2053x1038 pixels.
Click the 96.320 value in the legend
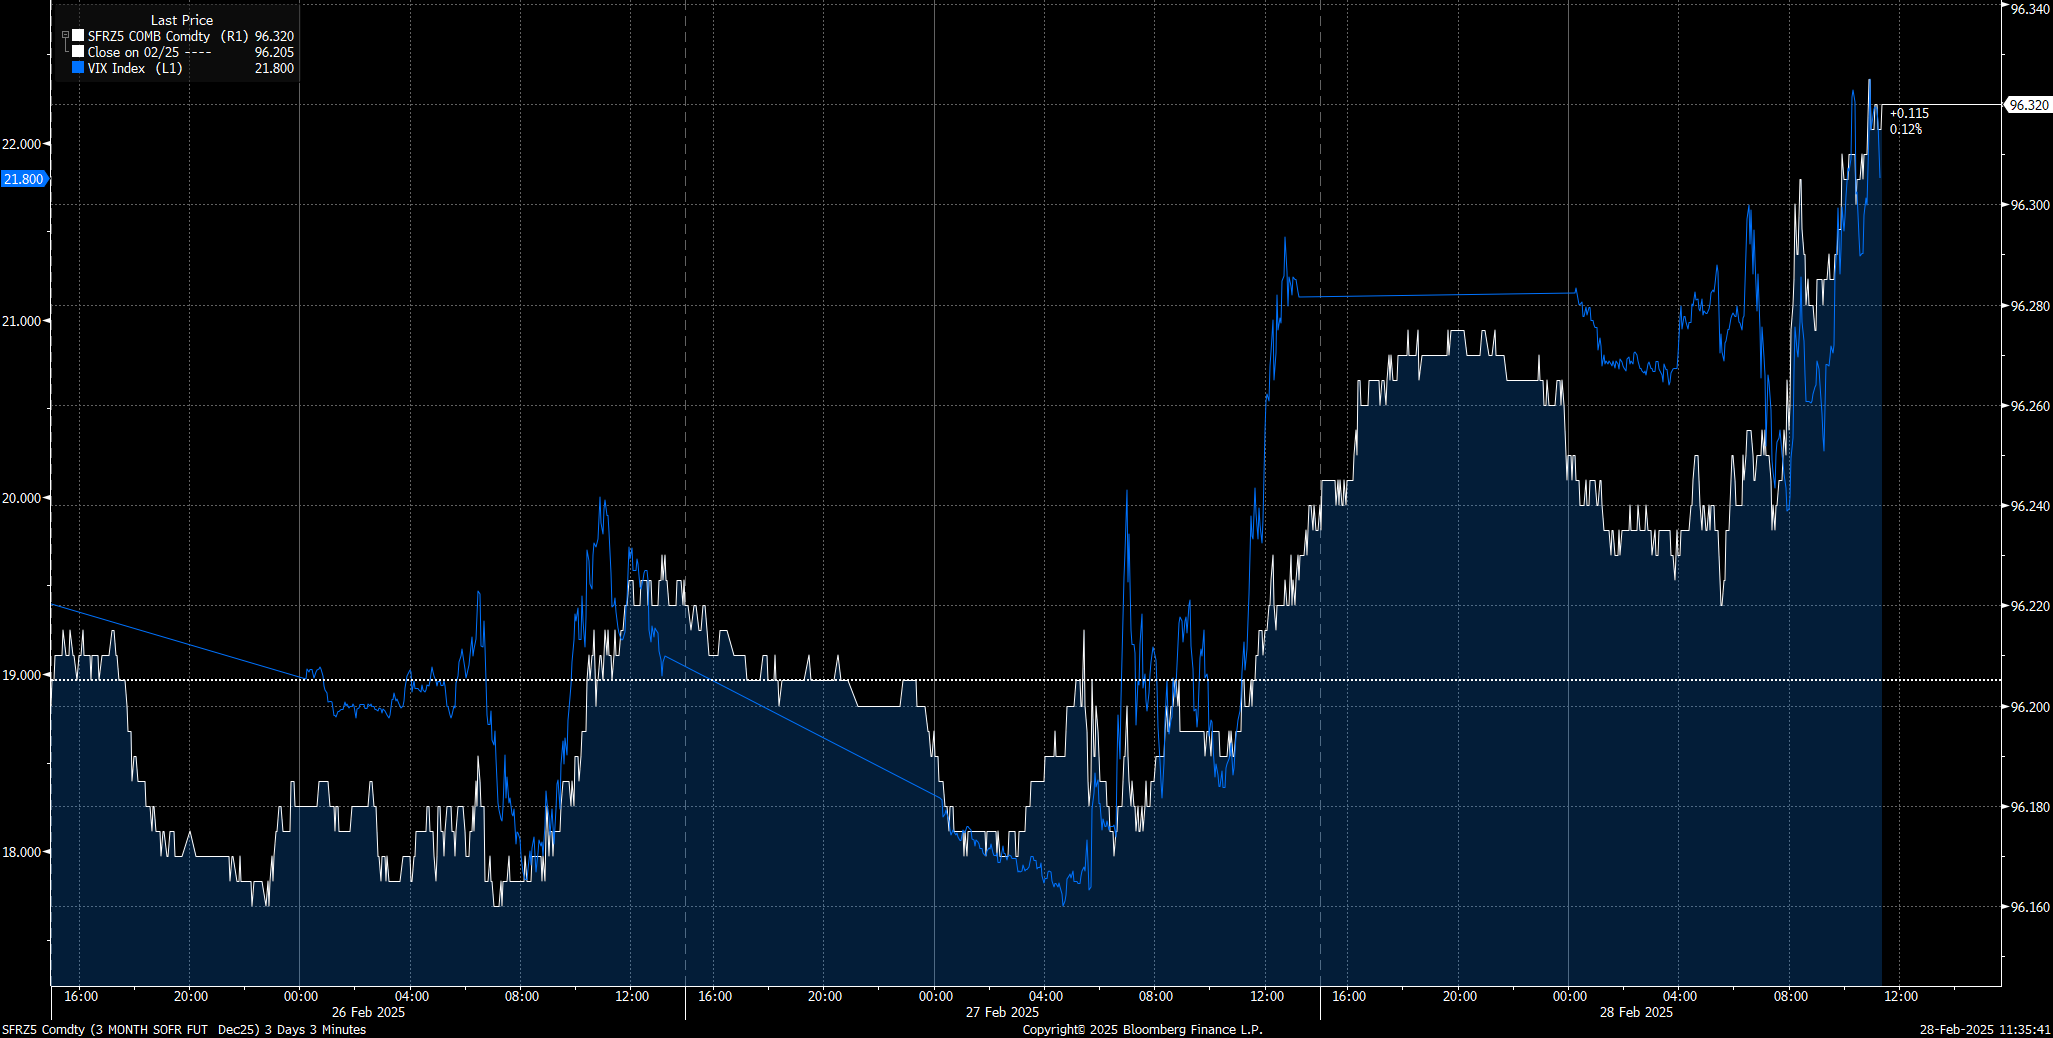[x=274, y=36]
